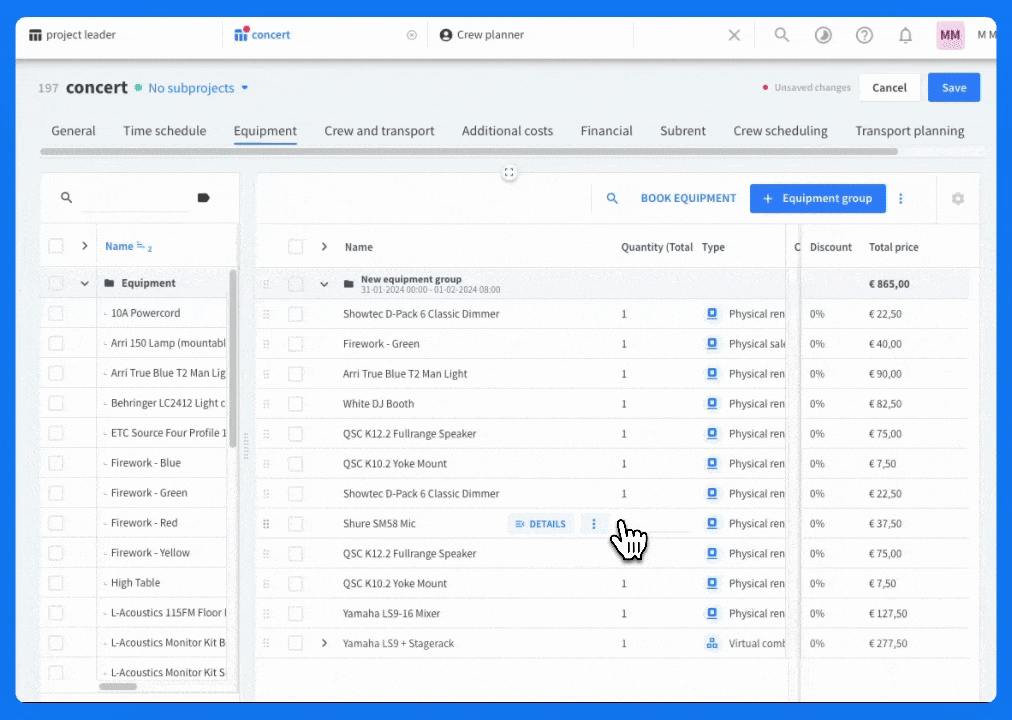Open the Crew planner top tab
Image resolution: width=1012 pixels, height=720 pixels.
(x=481, y=35)
